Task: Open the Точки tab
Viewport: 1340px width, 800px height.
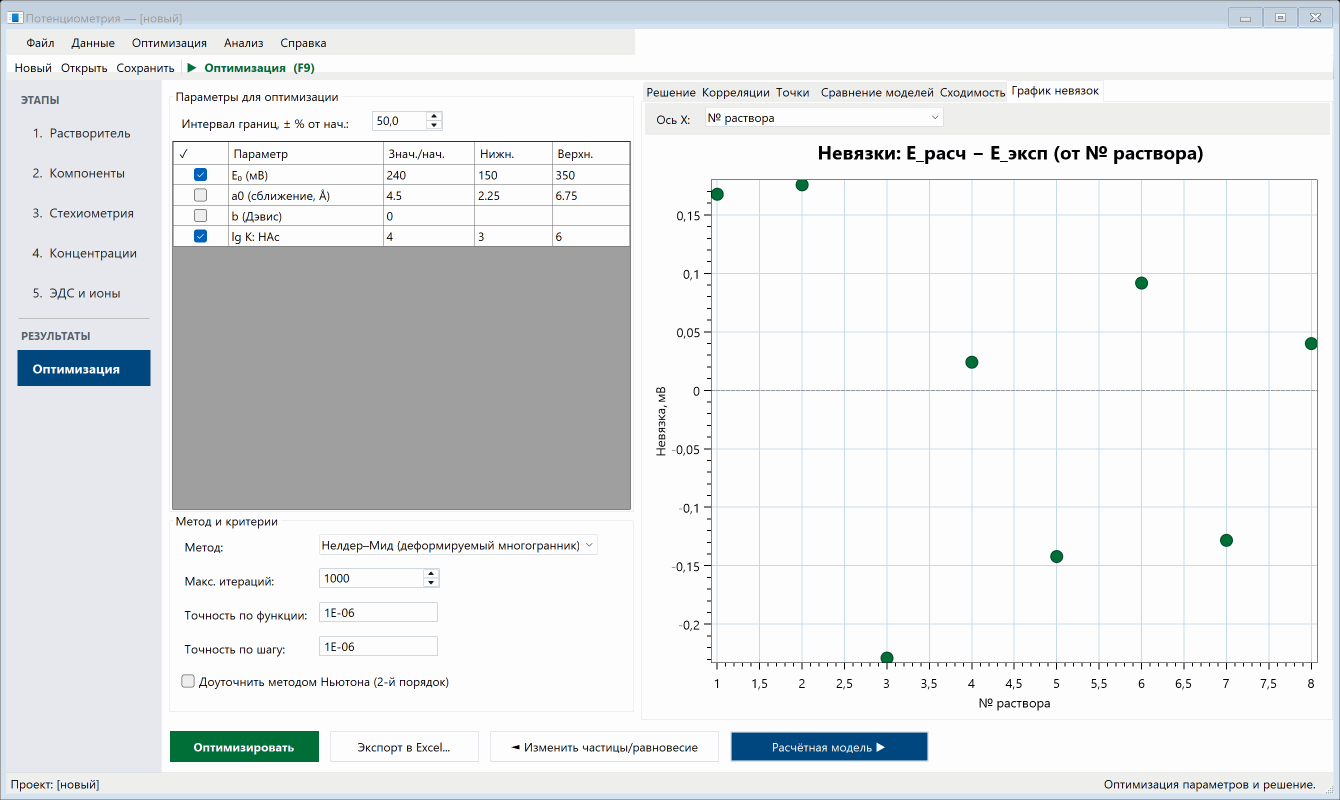Action: tap(793, 92)
